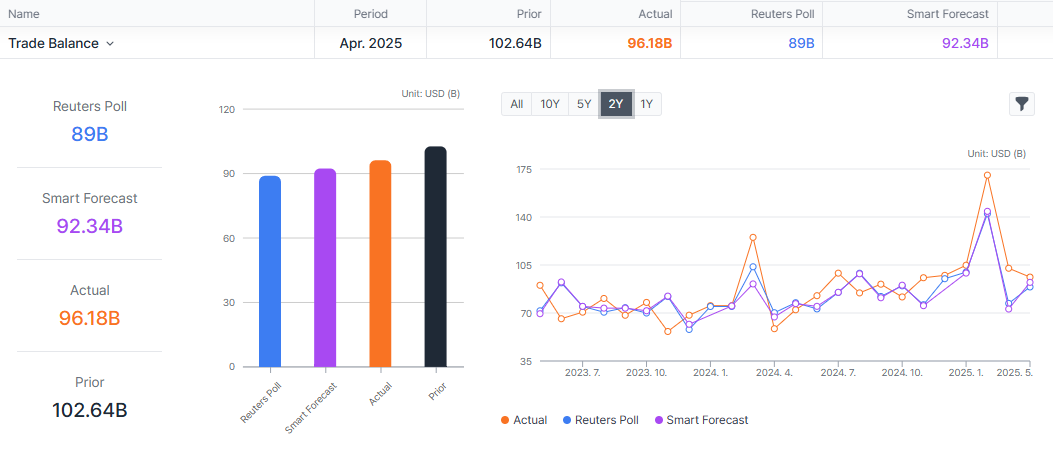The image size is (1053, 454).
Task: Switch to the 5Y time range
Action: pos(583,104)
